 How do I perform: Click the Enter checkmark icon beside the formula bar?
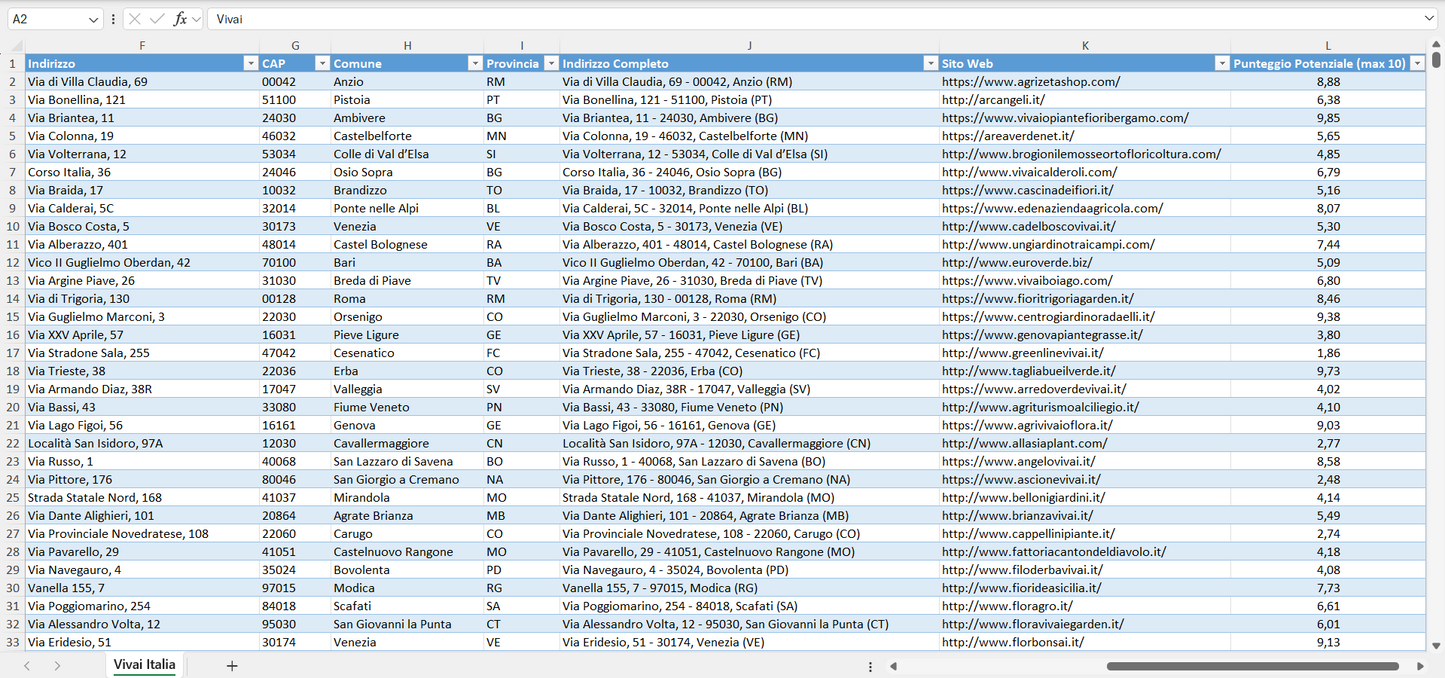157,18
